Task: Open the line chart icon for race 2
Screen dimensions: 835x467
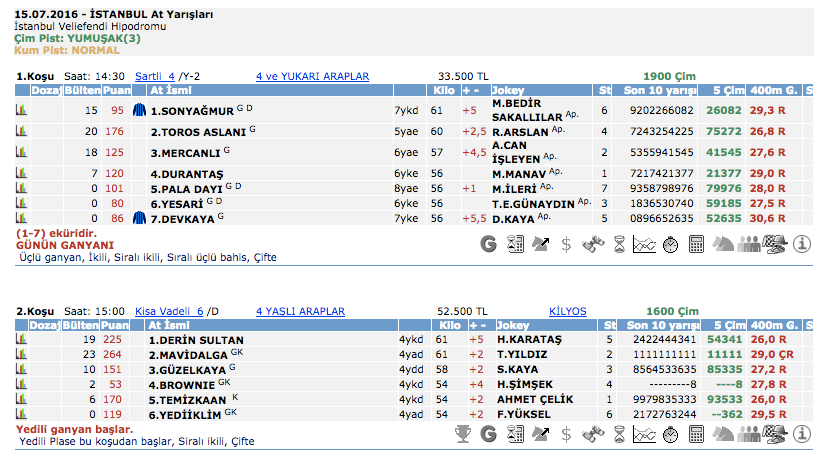Action: 645,433
